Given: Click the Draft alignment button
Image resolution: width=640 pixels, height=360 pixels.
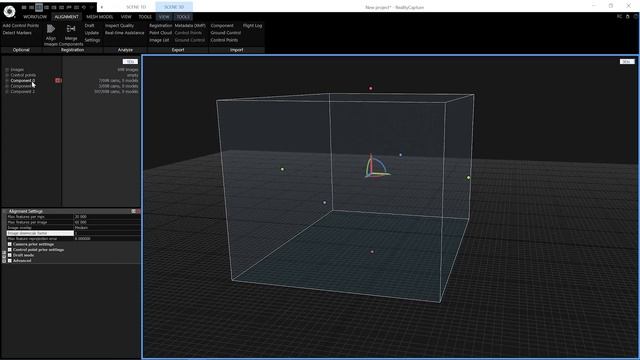Looking at the screenshot, I should tap(89, 25).
